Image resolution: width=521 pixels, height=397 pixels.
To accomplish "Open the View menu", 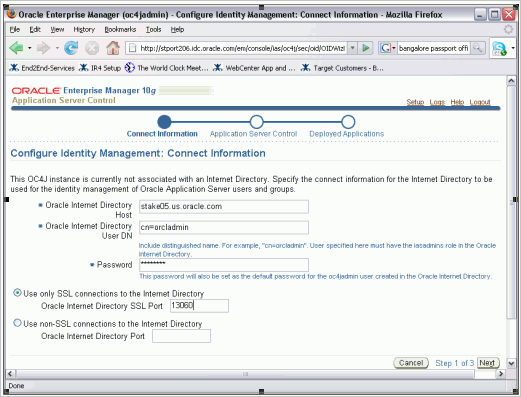I will (x=57, y=30).
